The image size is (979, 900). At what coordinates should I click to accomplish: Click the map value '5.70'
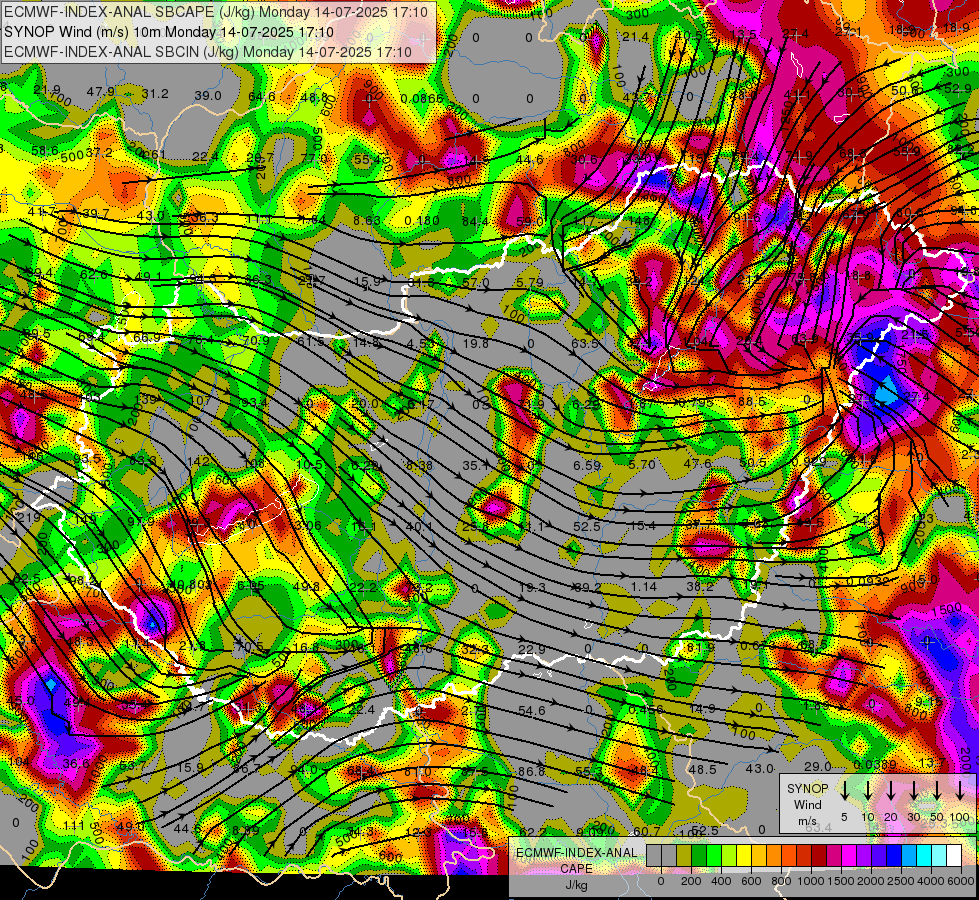[x=642, y=464]
